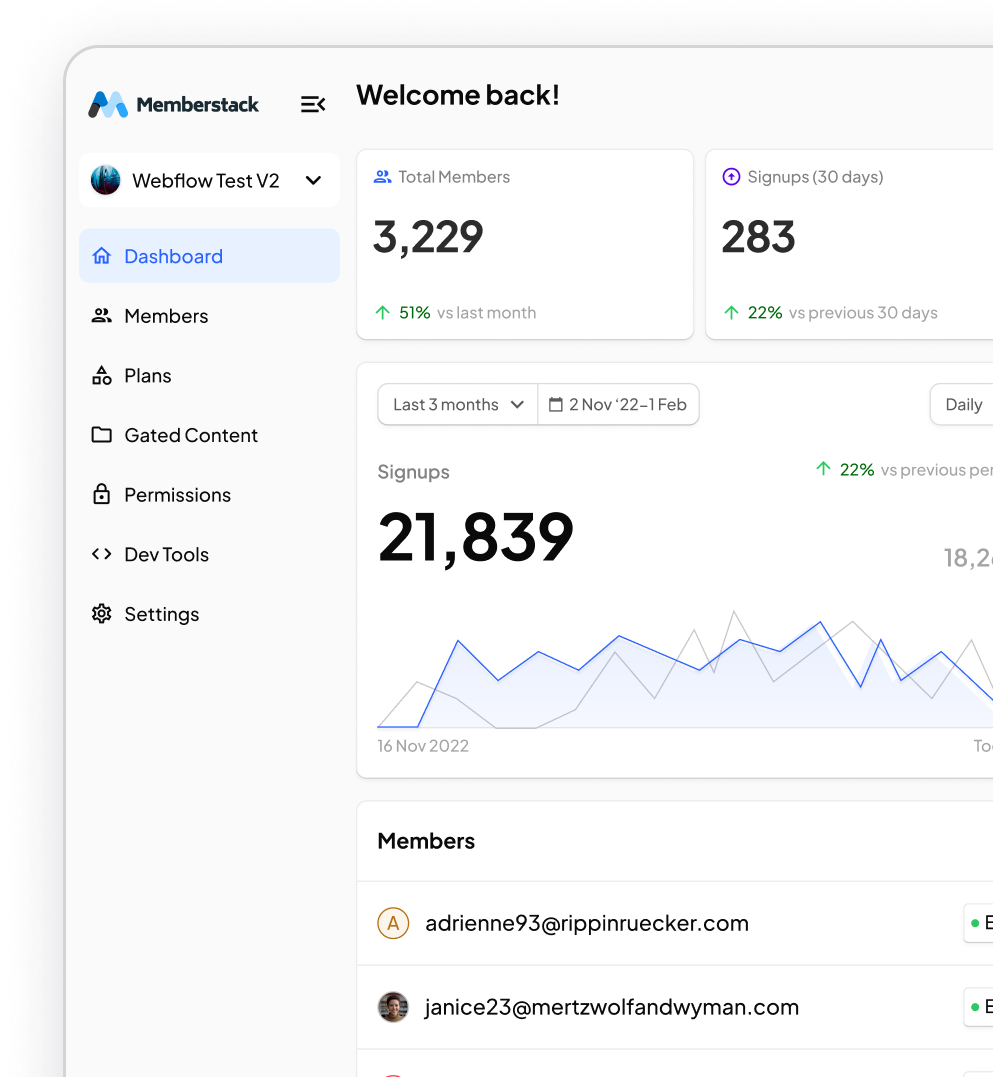Click the Dev Tools code icon
This screenshot has height=1077, width=993.
(x=101, y=554)
